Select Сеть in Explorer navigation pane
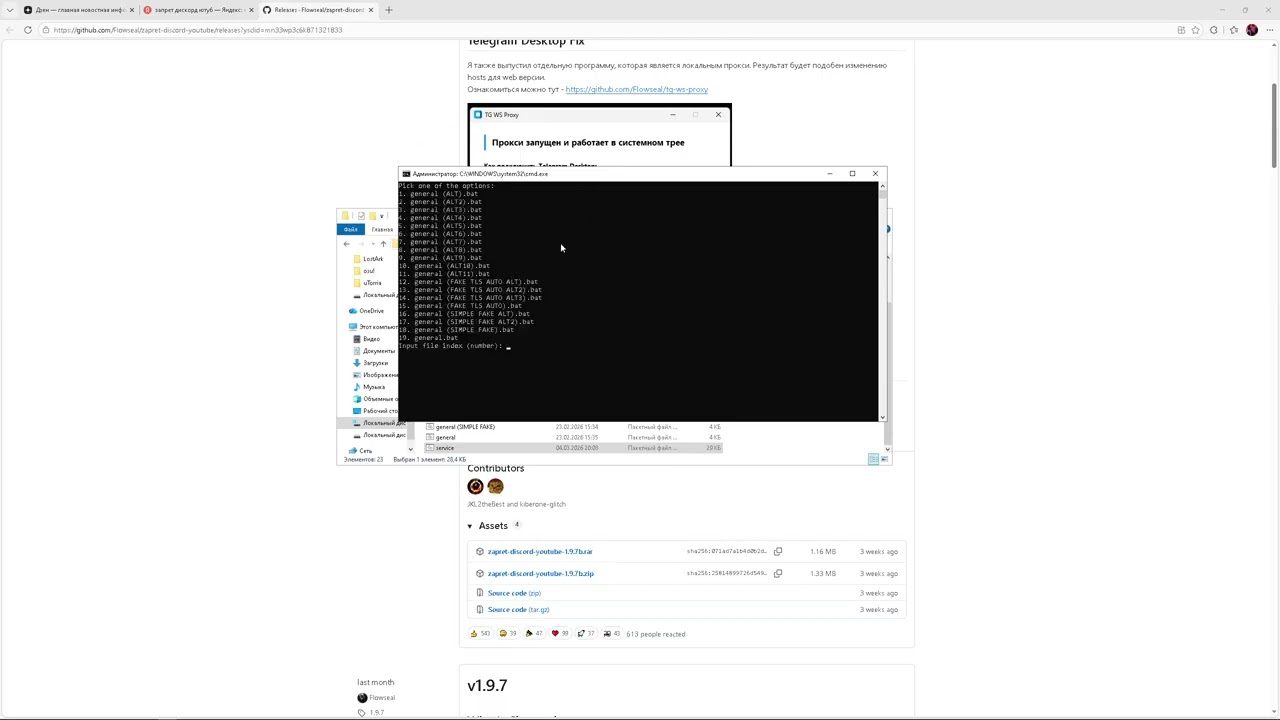1280x720 pixels. click(x=360, y=451)
